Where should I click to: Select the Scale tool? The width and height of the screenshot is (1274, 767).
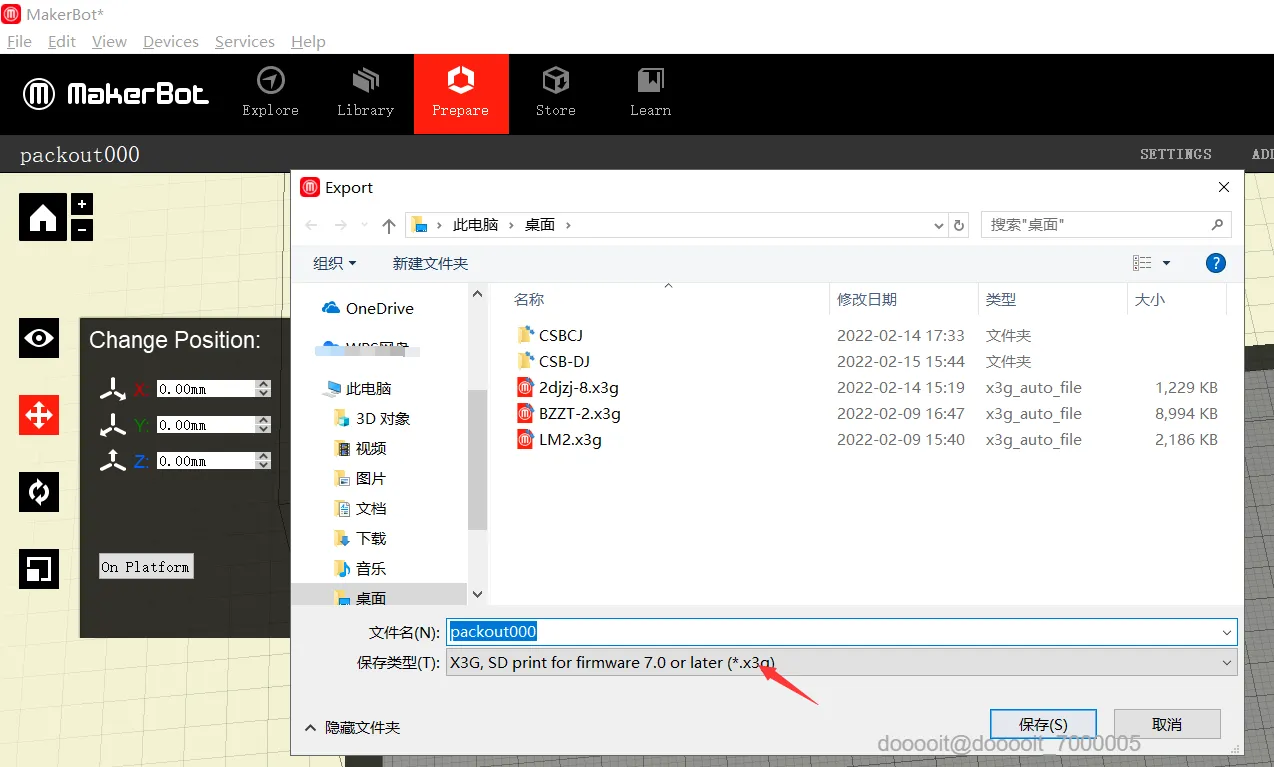click(39, 569)
